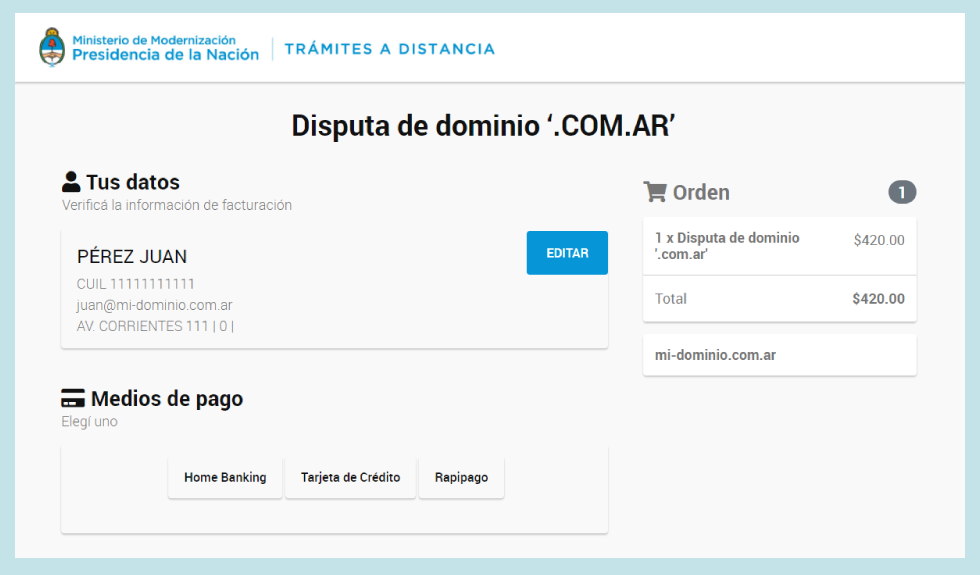Pick Rapipago as payment method
This screenshot has height=575, width=980.
click(461, 478)
